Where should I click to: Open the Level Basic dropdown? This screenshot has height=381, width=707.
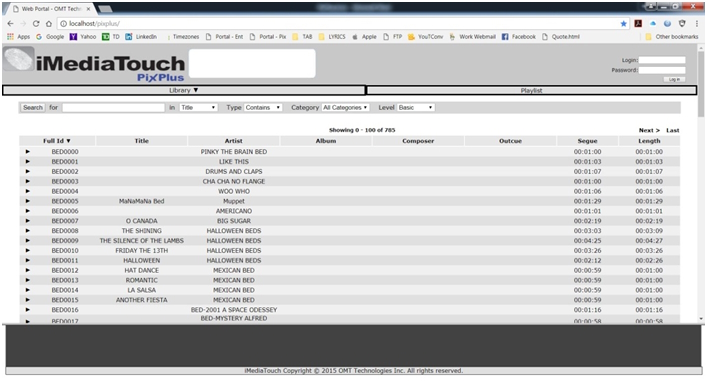[x=416, y=107]
